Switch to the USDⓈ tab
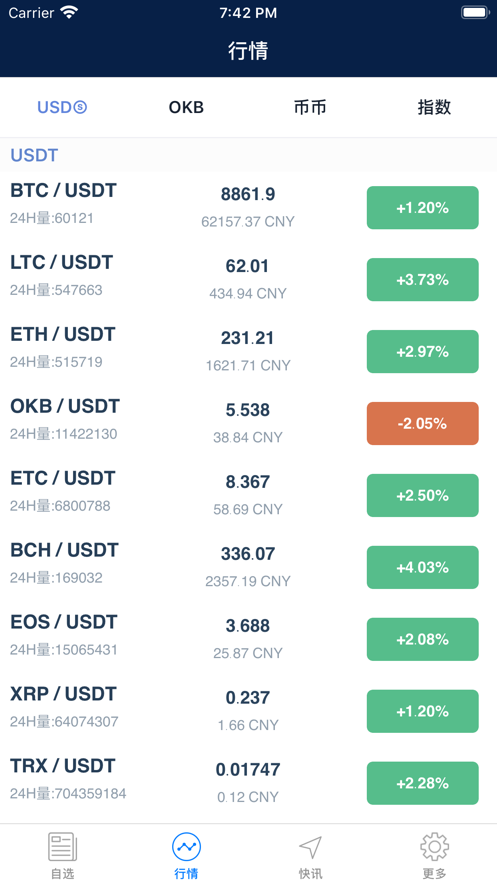This screenshot has width=497, height=883. pos(62,107)
